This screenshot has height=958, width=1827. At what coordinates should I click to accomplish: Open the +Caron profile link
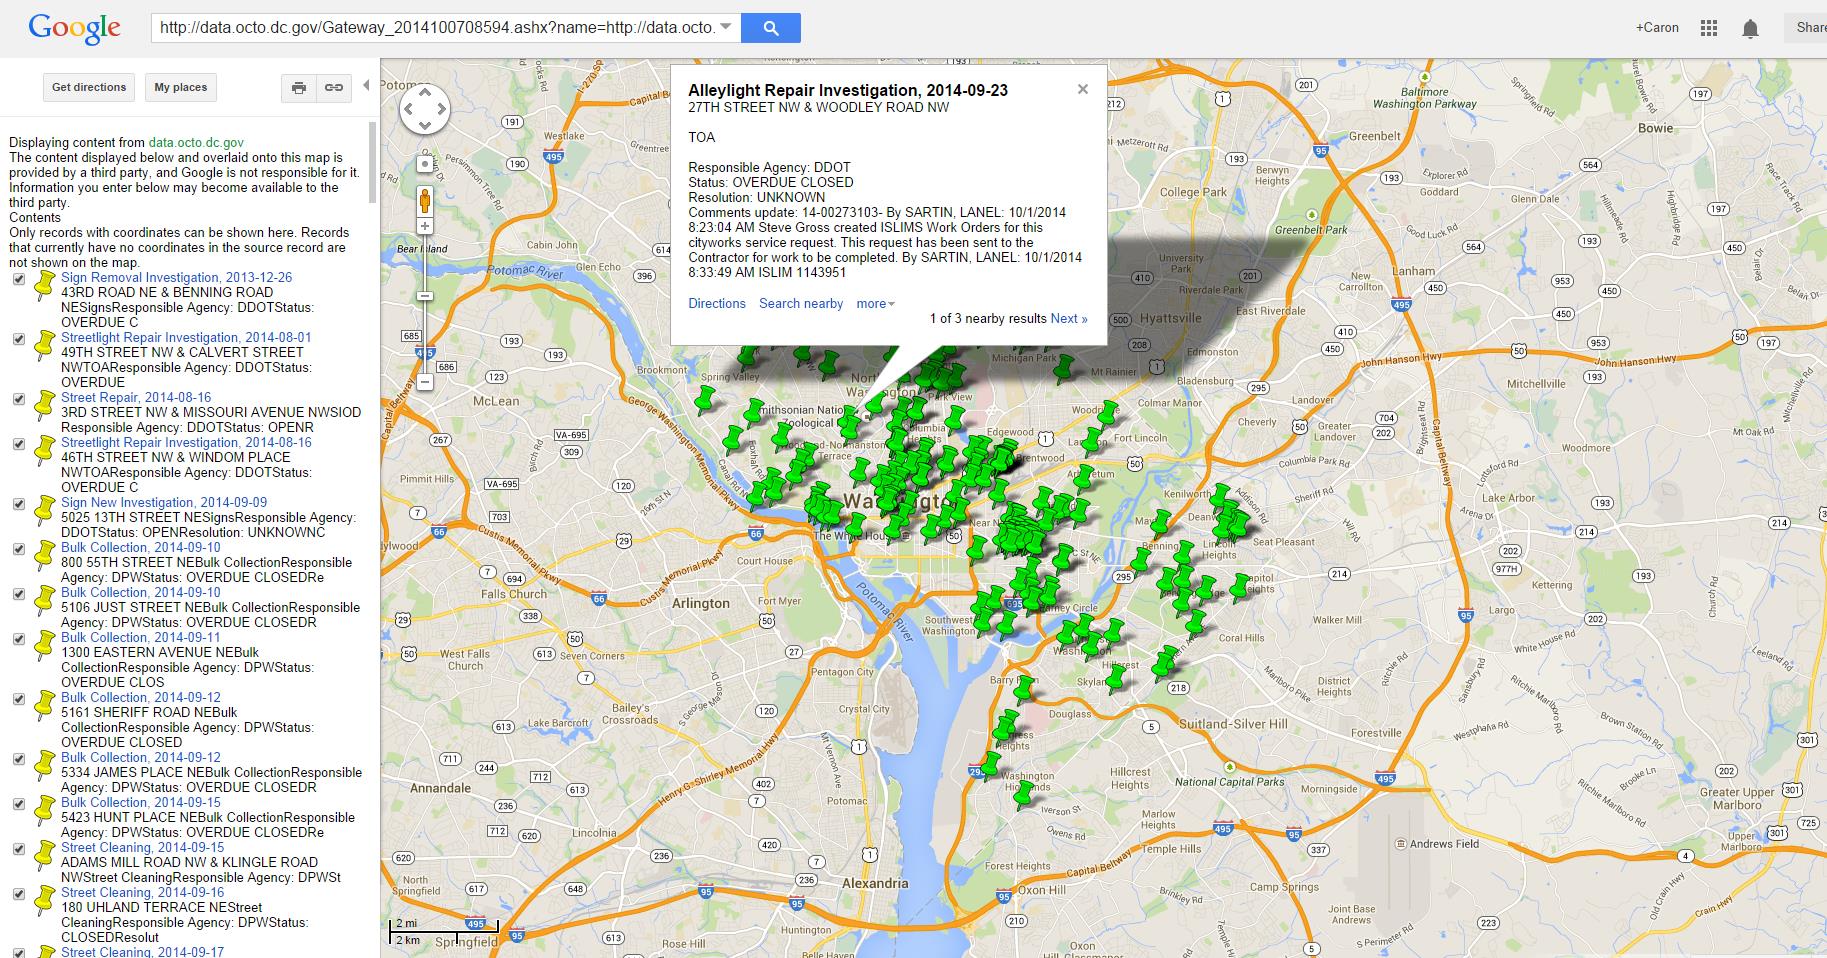(1657, 28)
